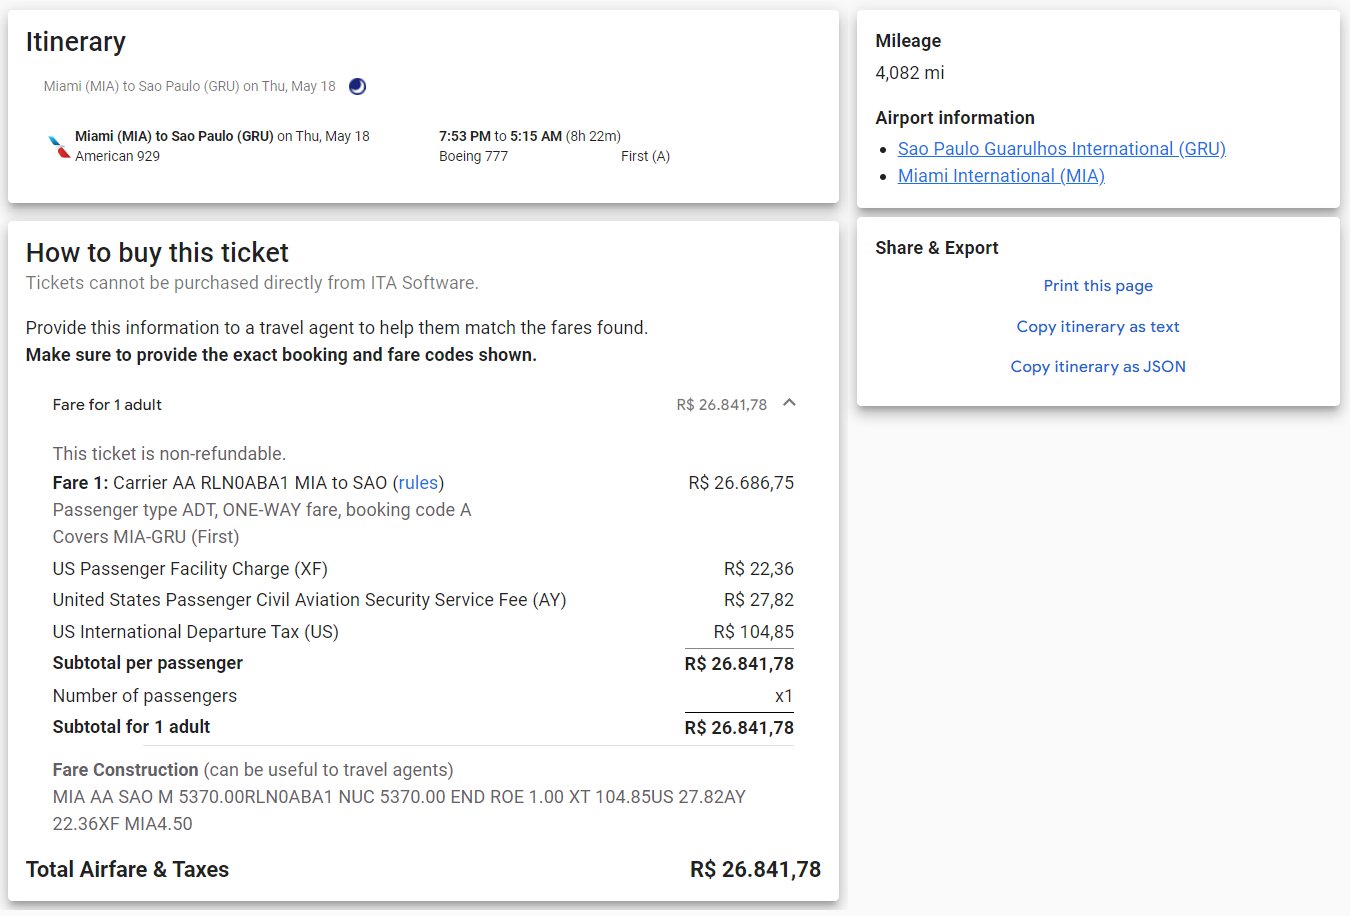Click the total R$ 26.841,78 at bottom
Screen dimensions: 1350x916
point(755,870)
